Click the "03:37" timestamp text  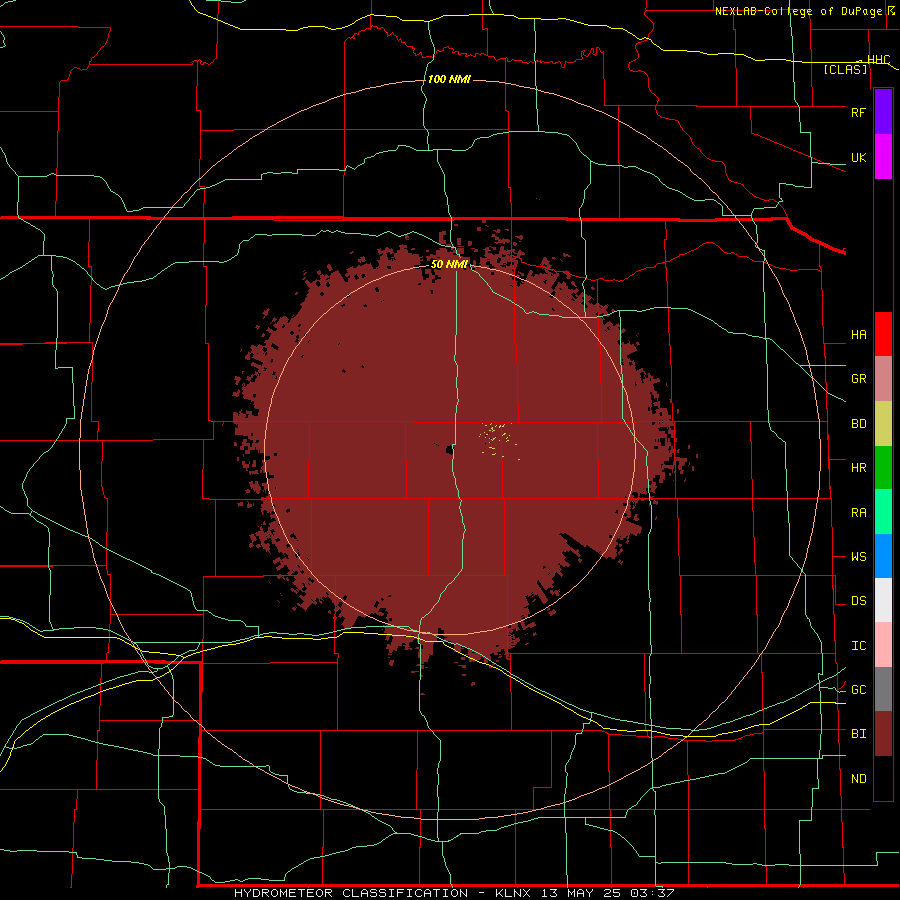pyautogui.click(x=652, y=893)
